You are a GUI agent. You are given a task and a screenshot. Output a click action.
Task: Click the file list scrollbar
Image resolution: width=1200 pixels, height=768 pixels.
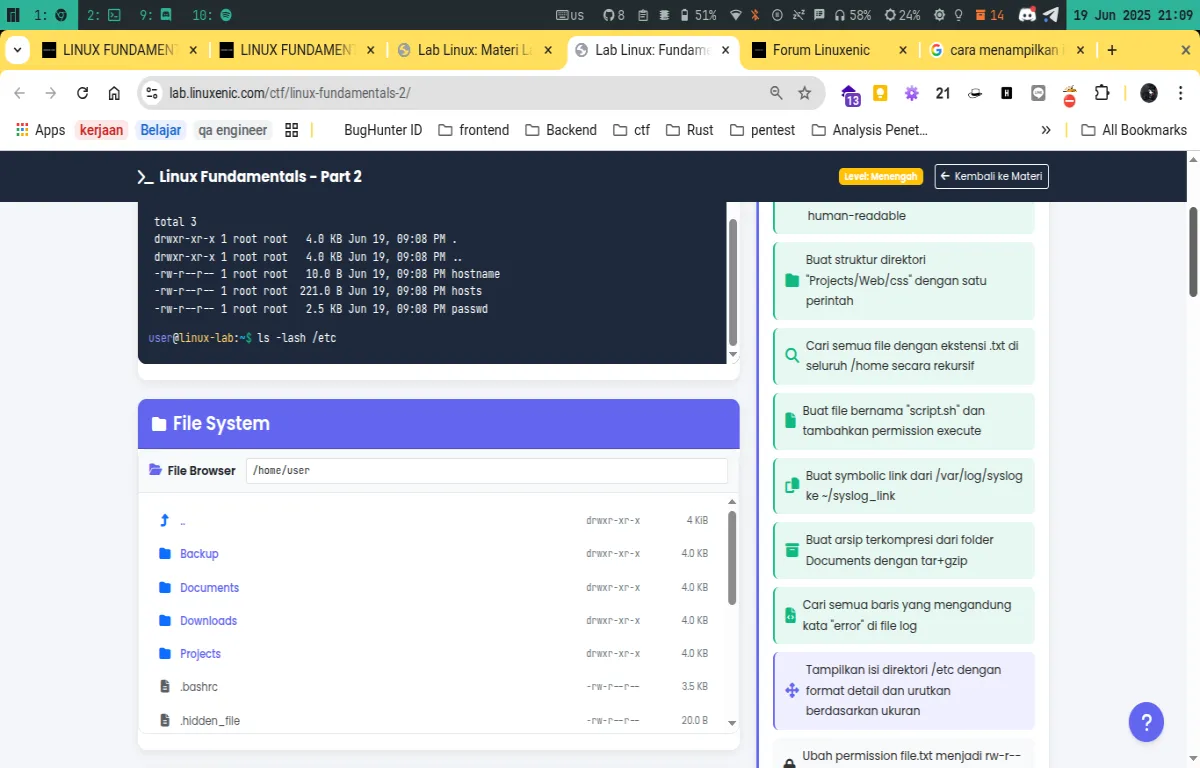pyautogui.click(x=732, y=558)
